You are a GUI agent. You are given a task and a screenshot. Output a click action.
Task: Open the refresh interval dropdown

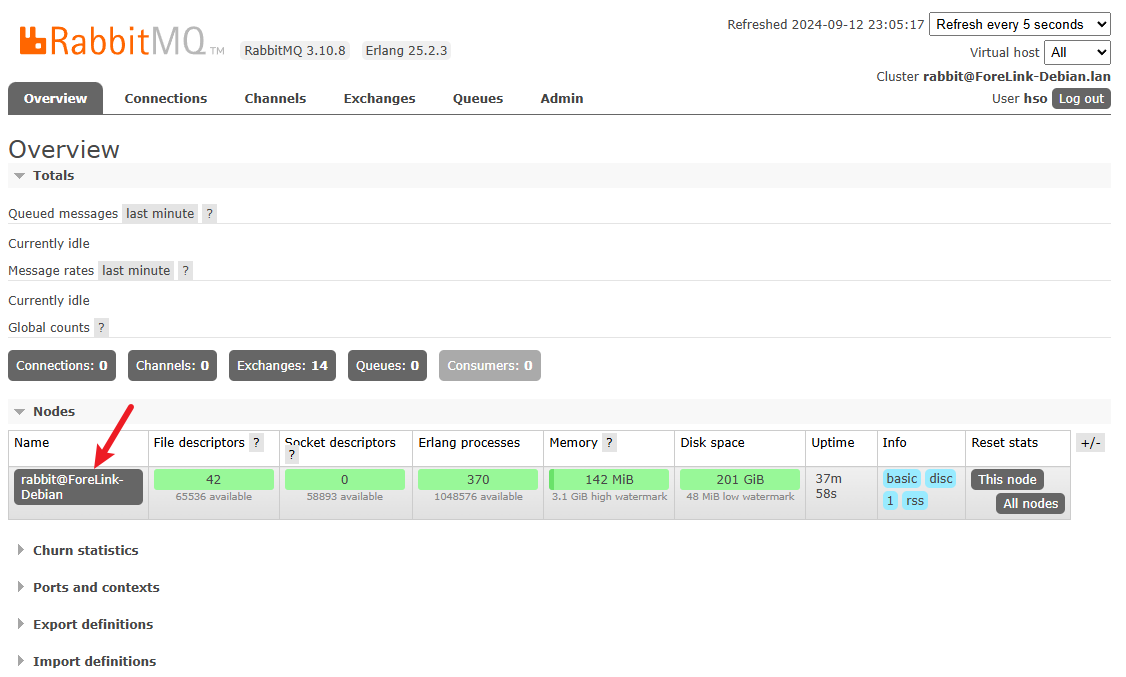[x=1019, y=24]
